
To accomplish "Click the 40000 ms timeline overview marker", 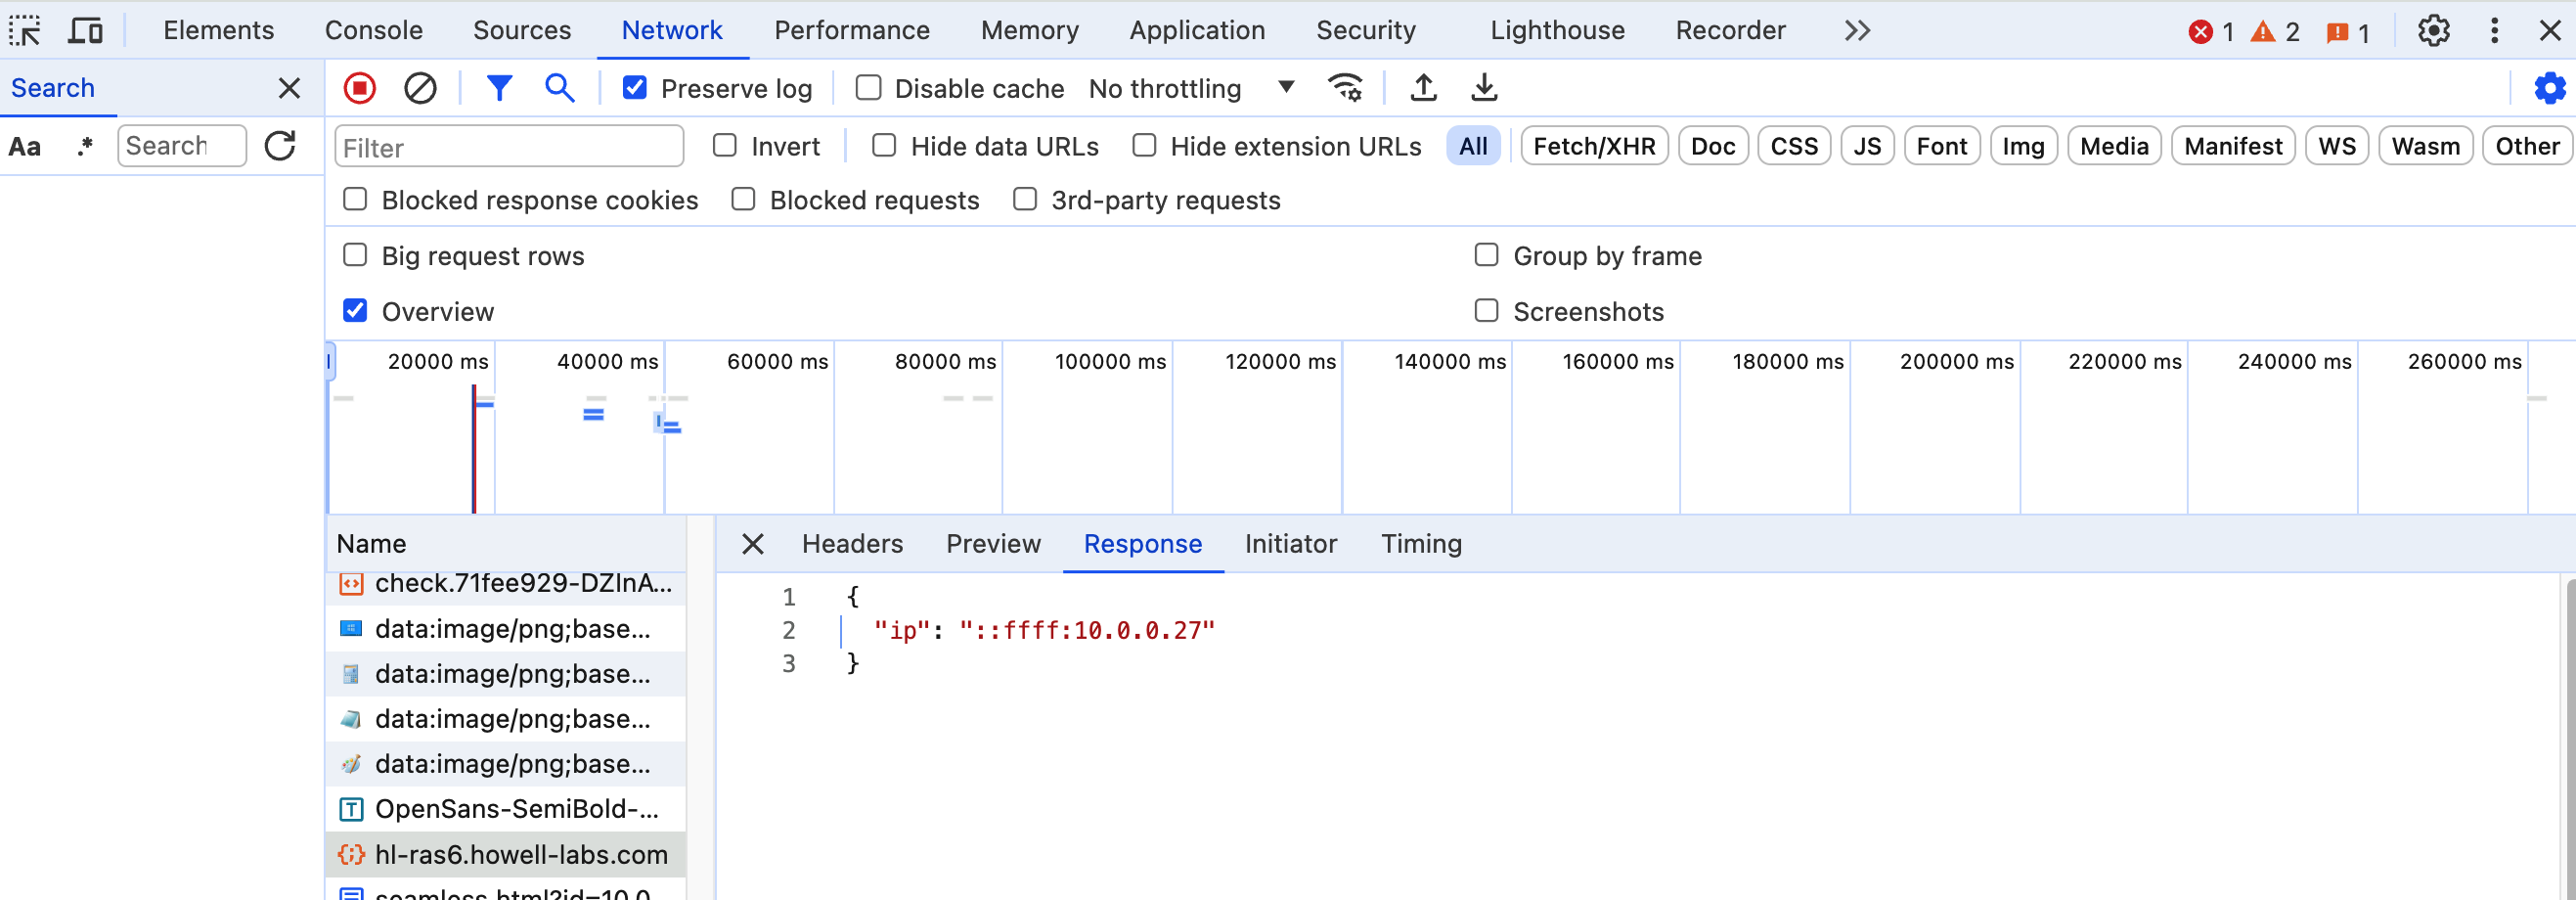I will pos(607,362).
